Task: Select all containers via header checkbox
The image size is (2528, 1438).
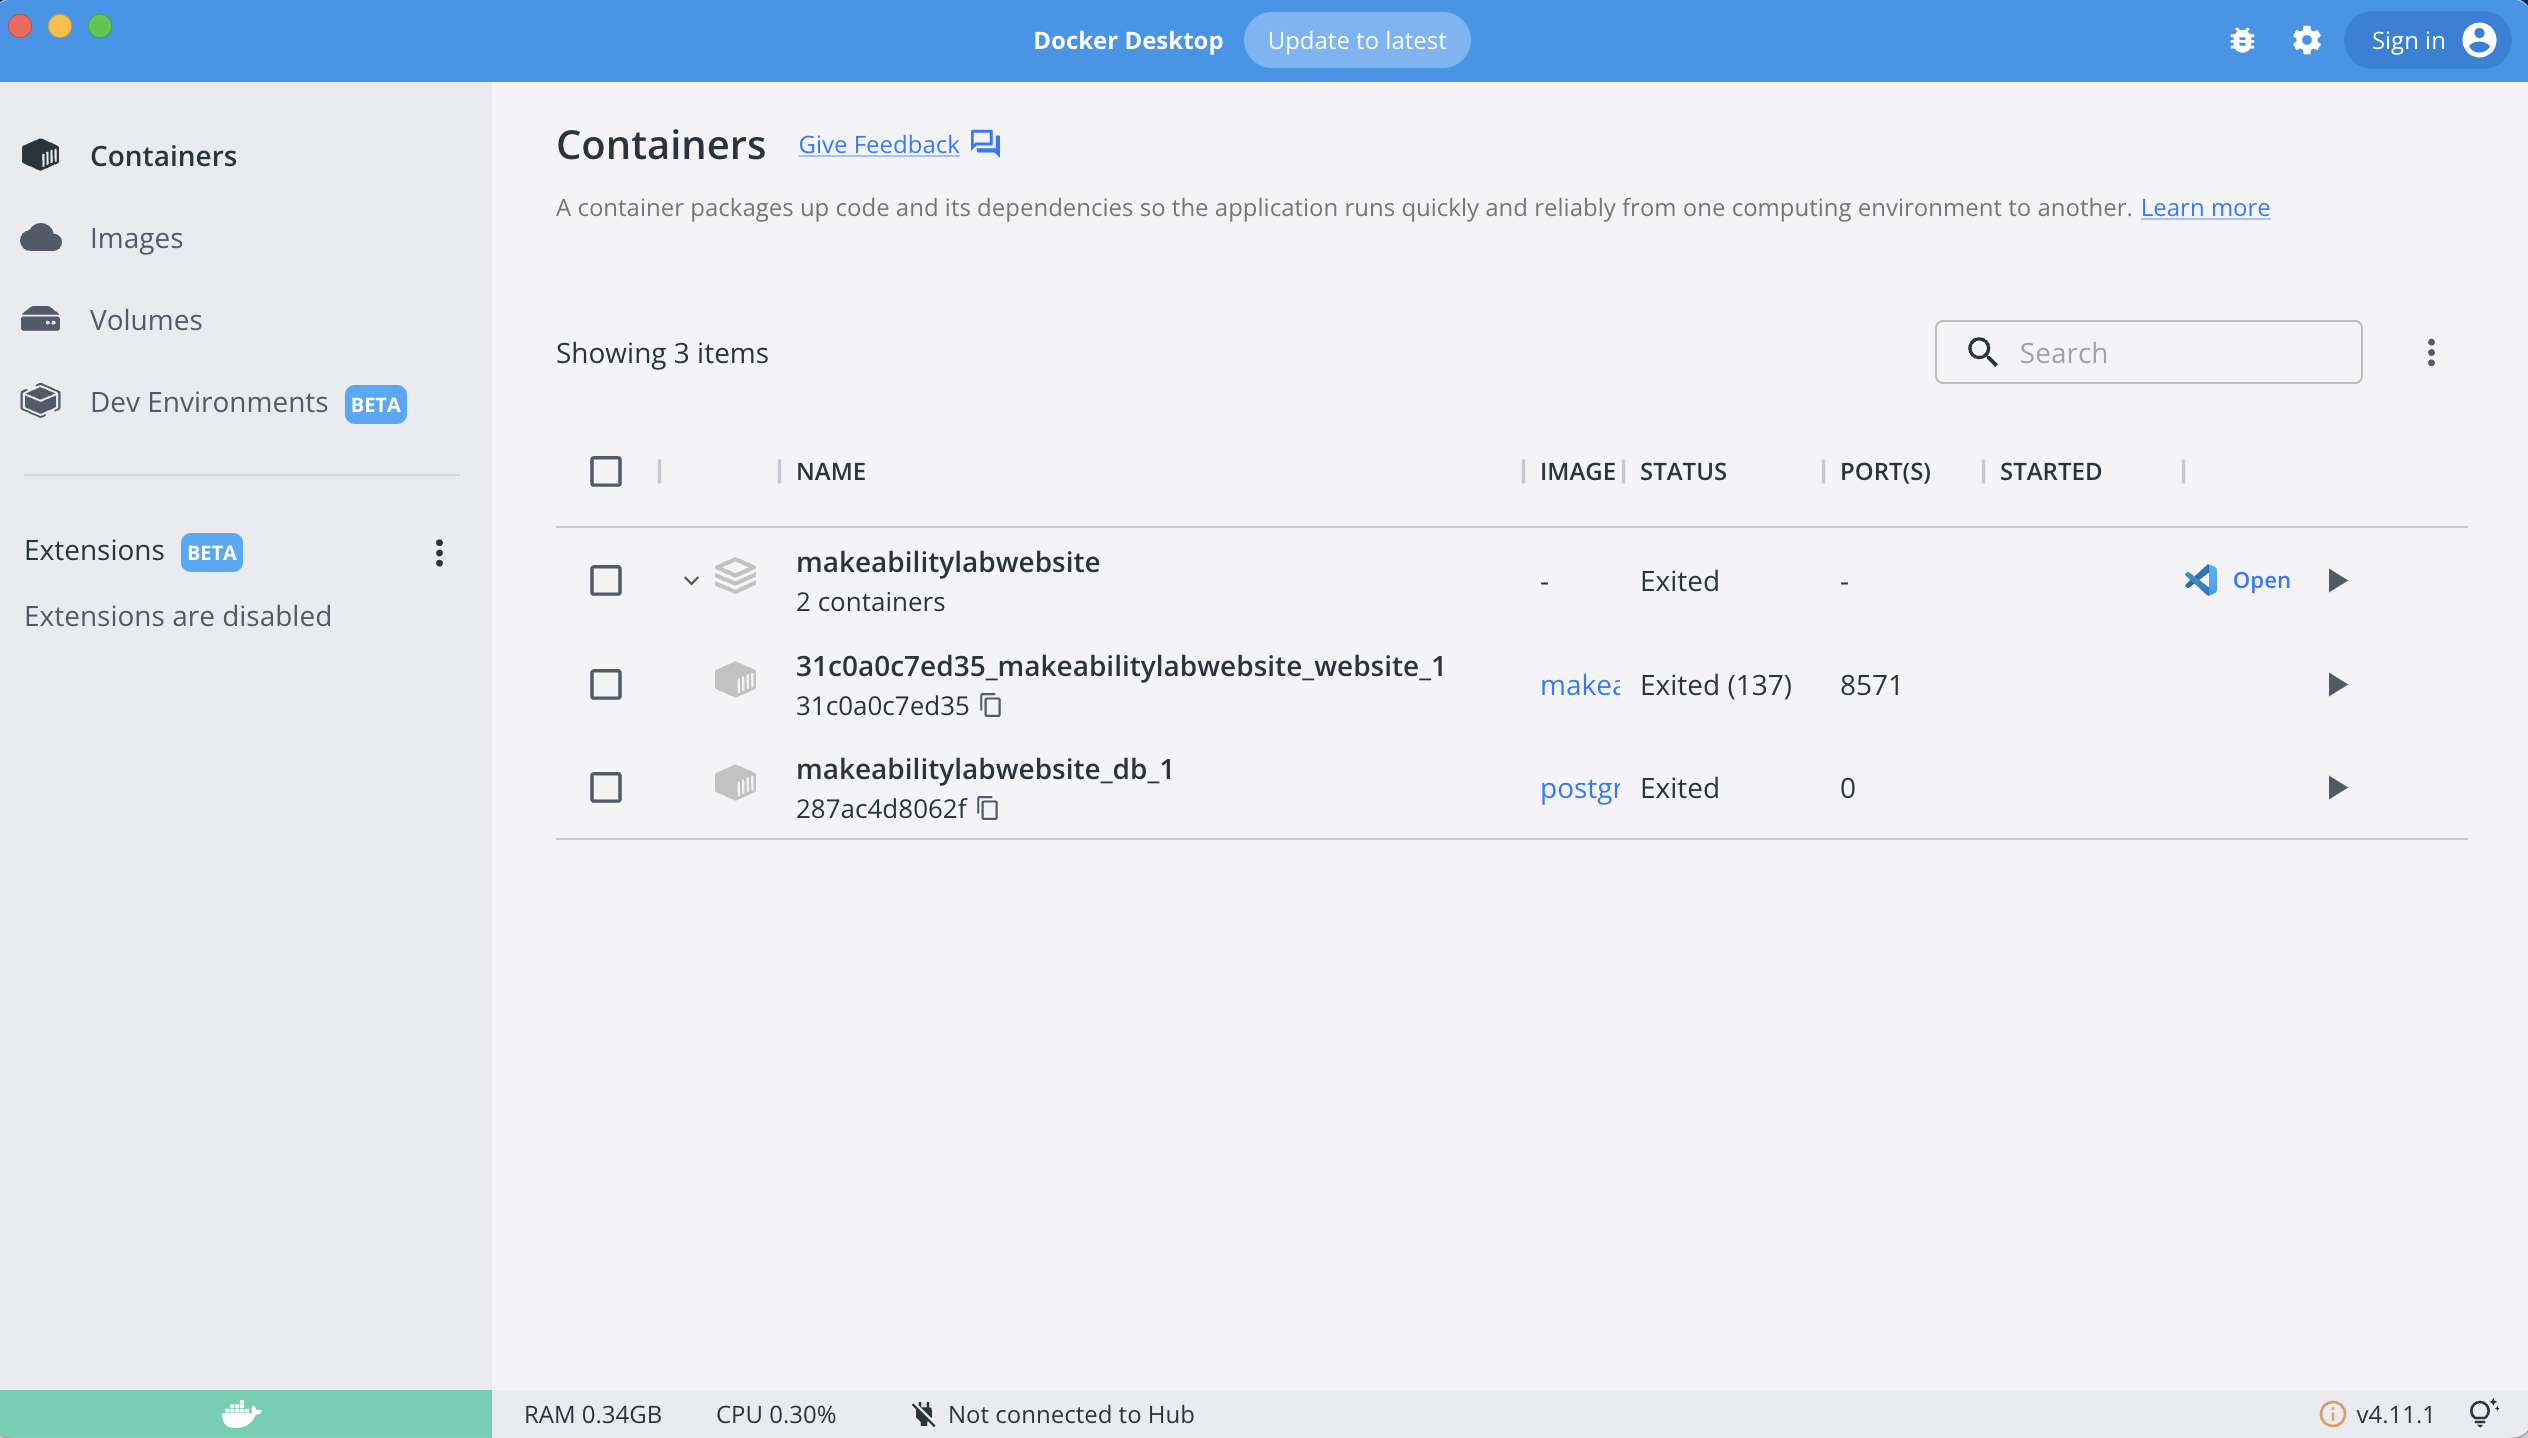Action: coord(606,470)
